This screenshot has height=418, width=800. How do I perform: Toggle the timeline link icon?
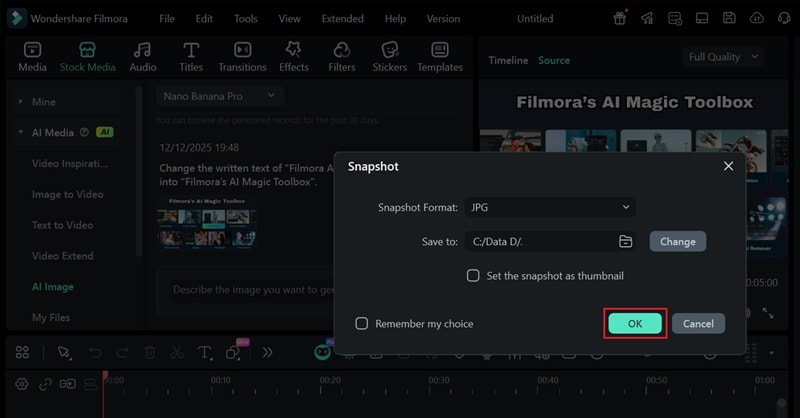point(45,384)
